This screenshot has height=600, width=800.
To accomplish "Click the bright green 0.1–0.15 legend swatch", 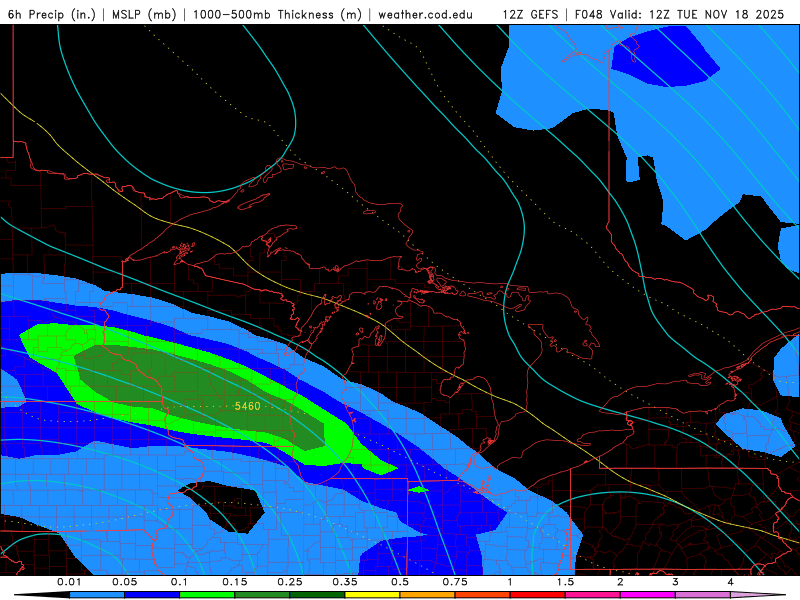I will 207,595.
